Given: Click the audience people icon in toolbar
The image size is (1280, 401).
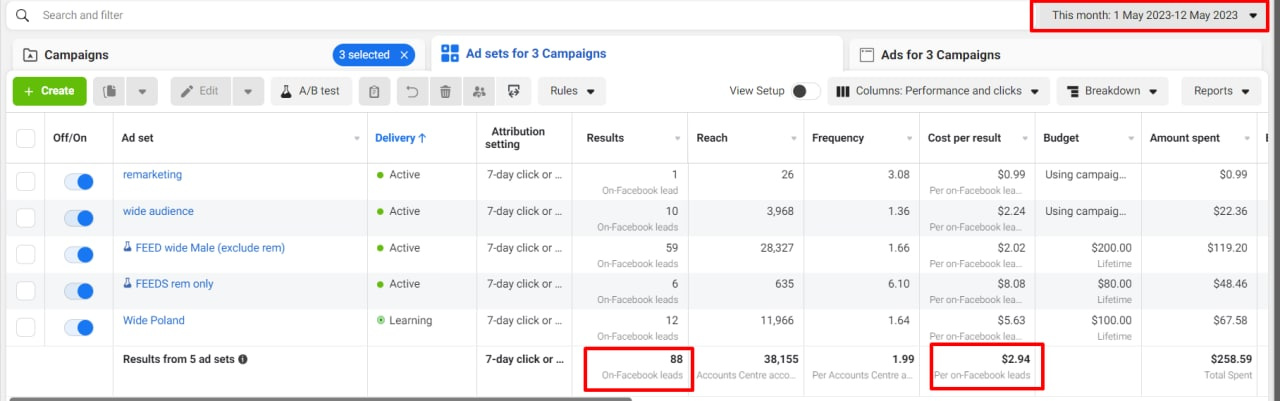Looking at the screenshot, I should (x=479, y=91).
